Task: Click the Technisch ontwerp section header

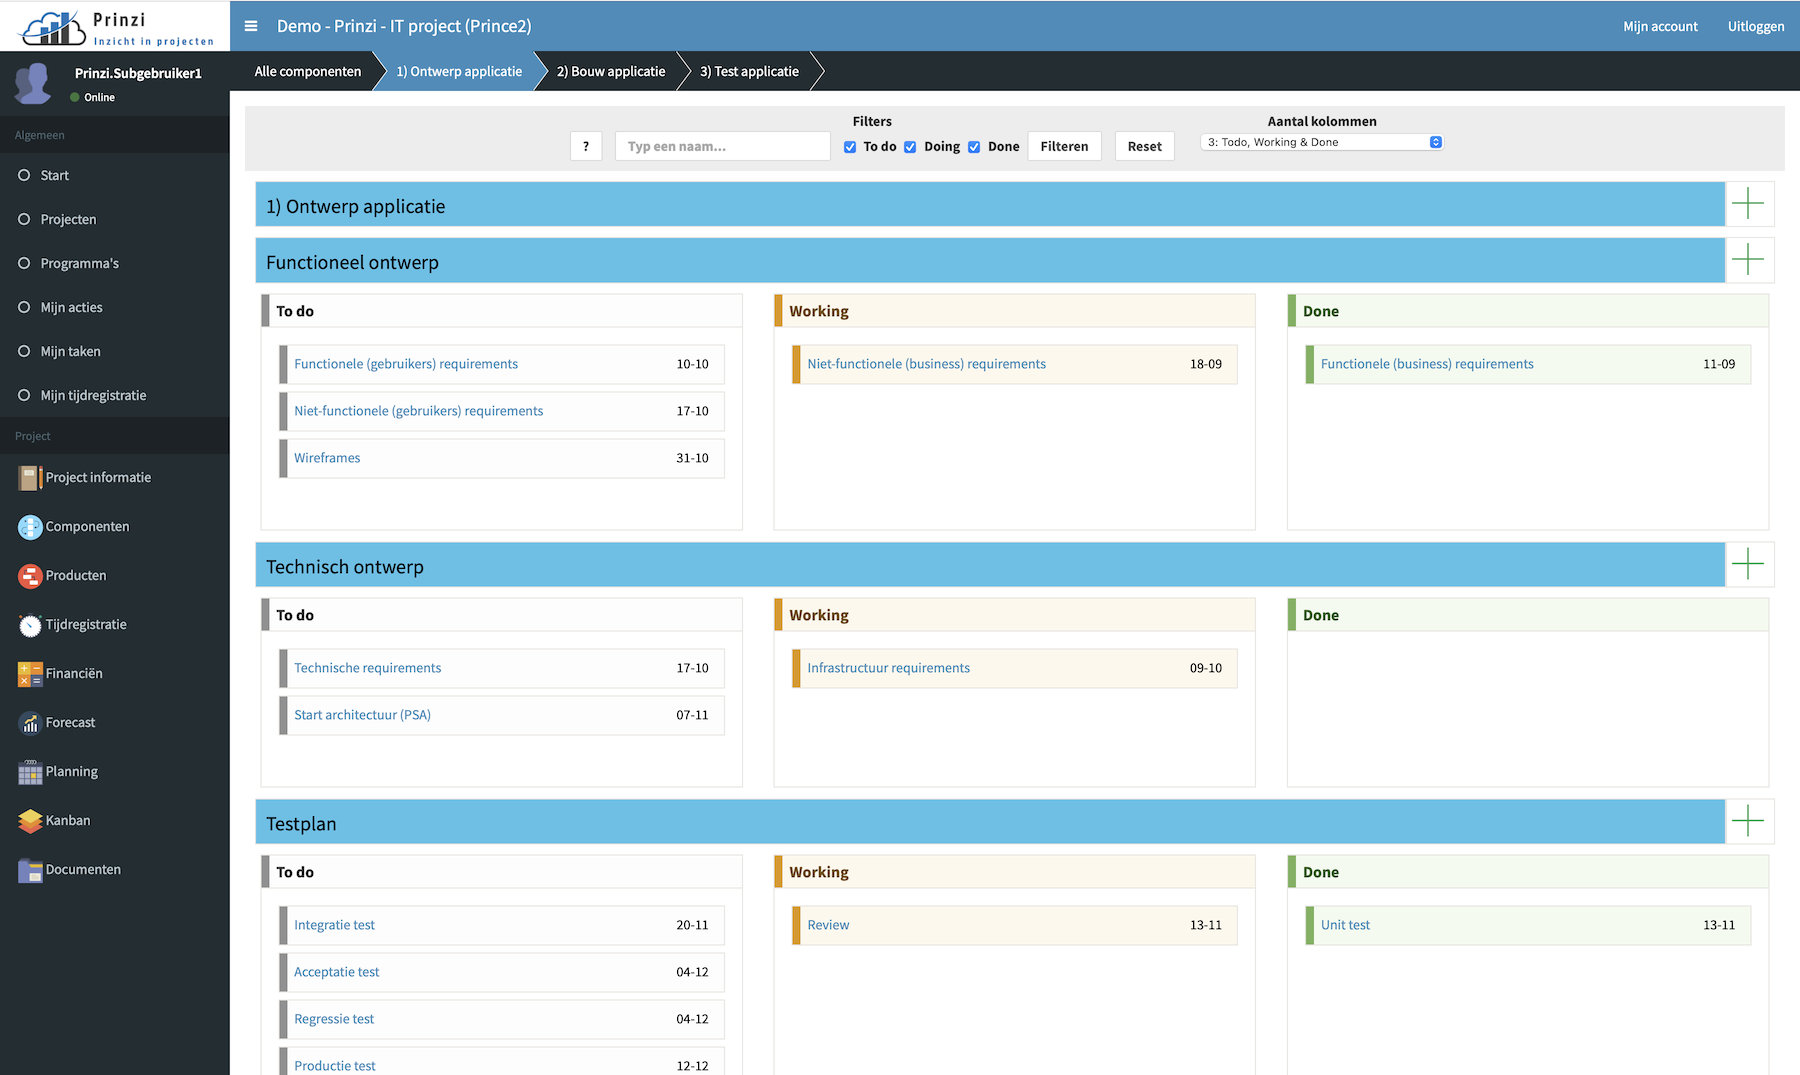Action: (x=990, y=564)
